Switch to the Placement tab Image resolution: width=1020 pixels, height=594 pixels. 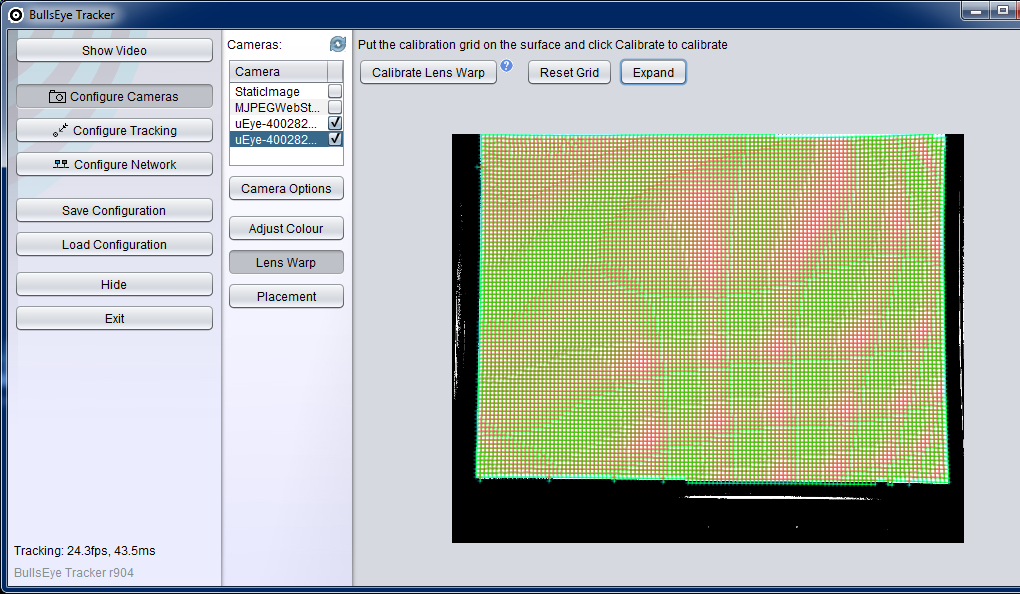coord(286,297)
